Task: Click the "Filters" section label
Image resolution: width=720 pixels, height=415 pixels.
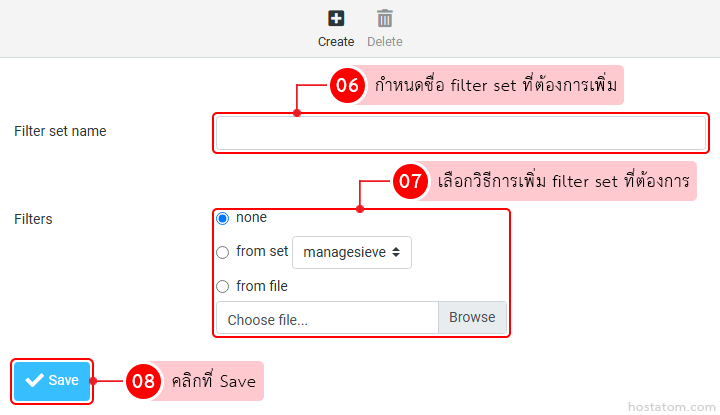Action: point(33,218)
